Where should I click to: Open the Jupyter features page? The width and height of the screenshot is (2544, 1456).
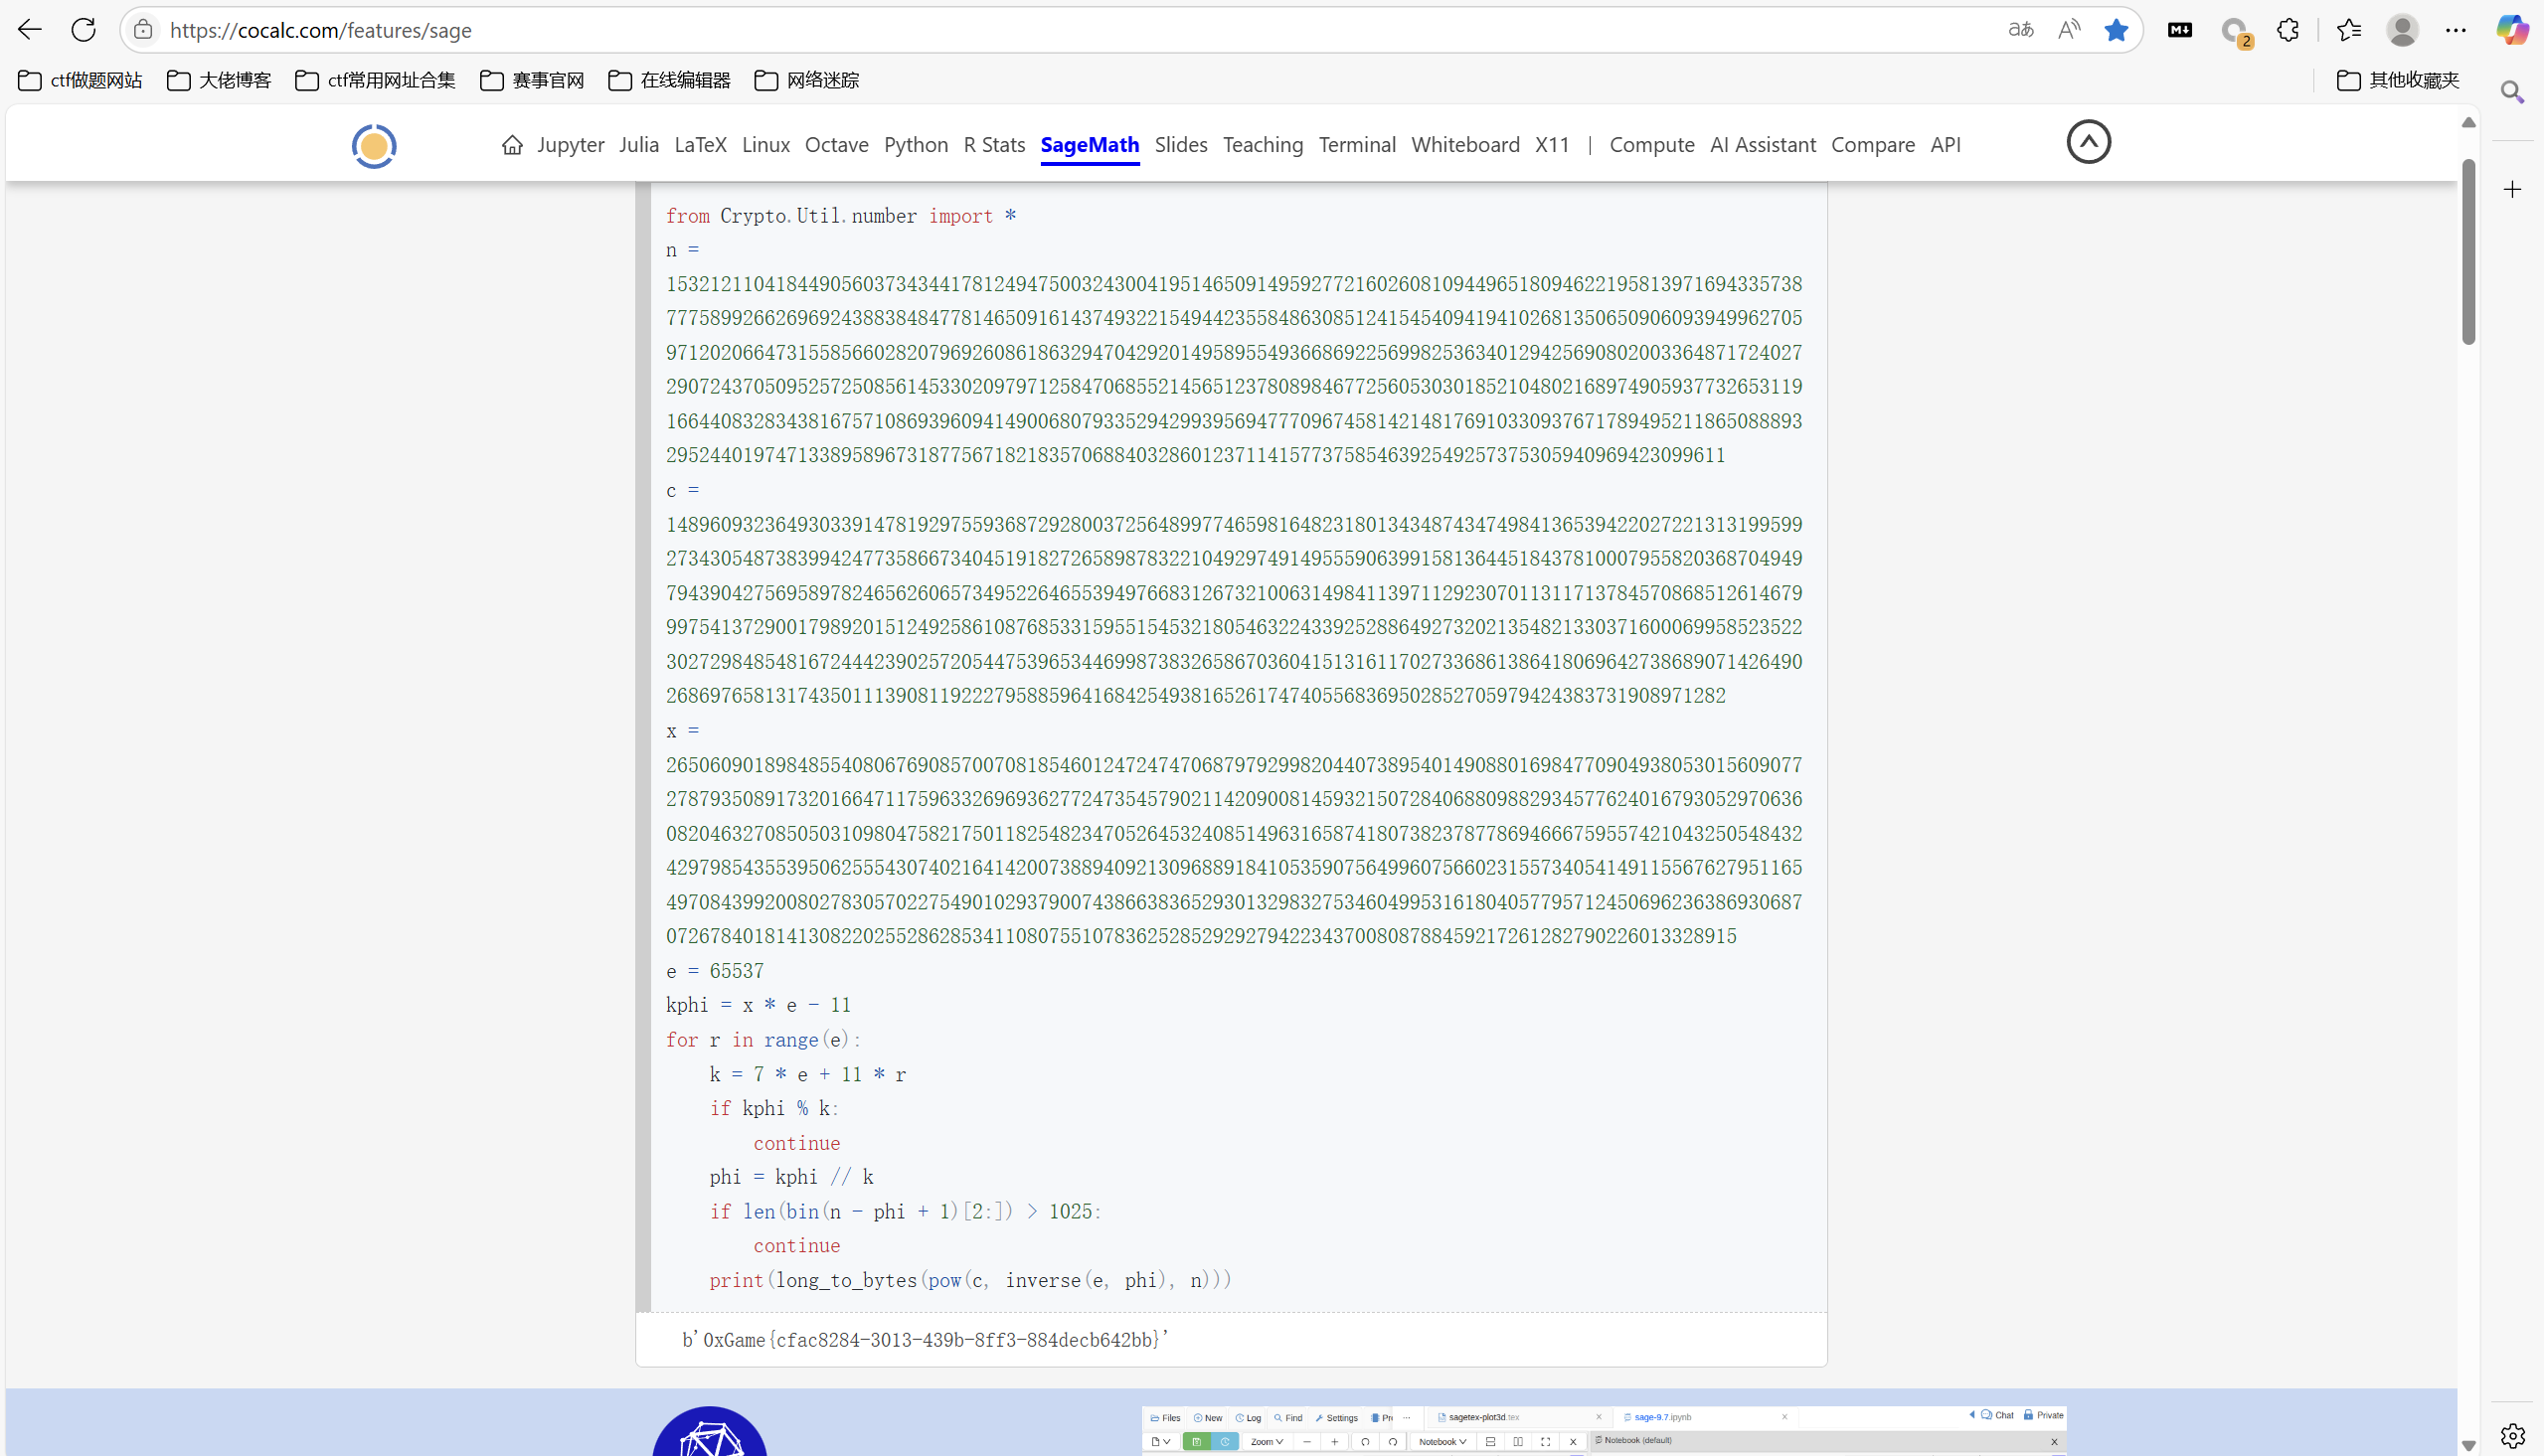tap(570, 145)
